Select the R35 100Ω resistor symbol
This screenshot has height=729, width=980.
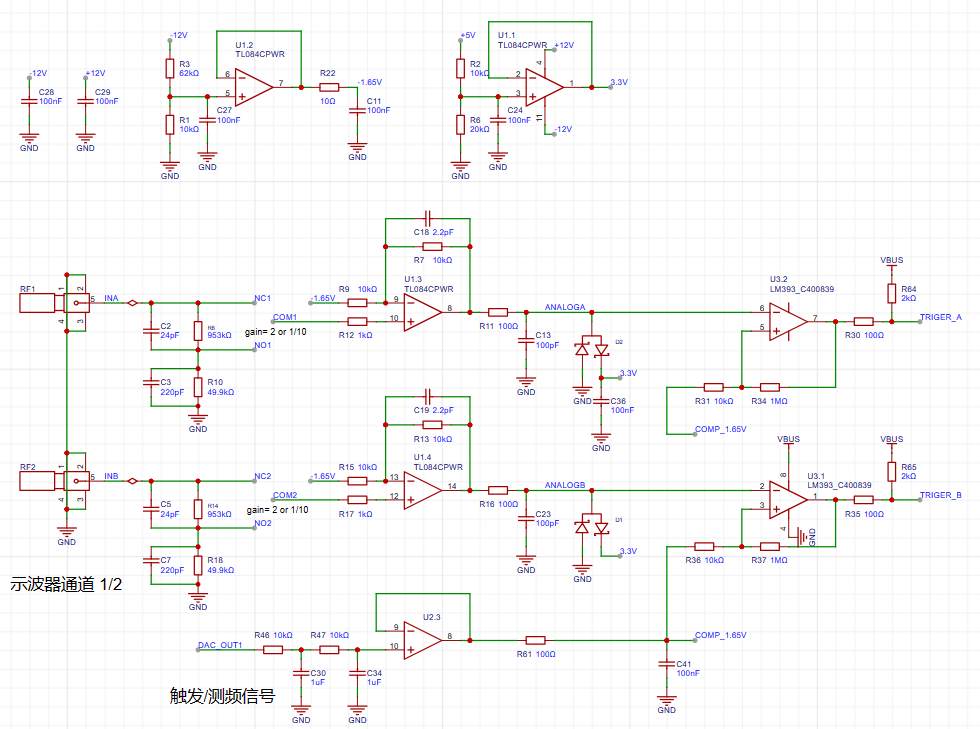pos(863,500)
